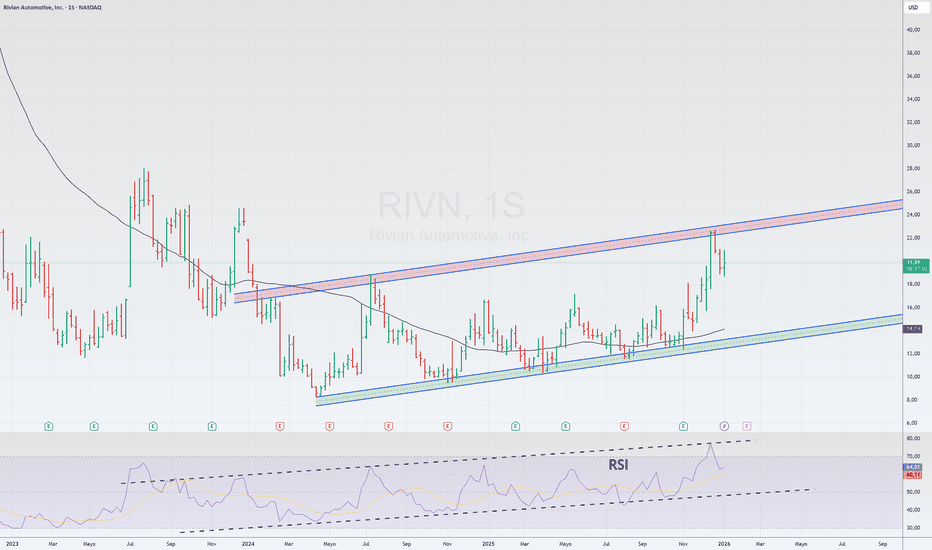Click the 70,00 RSI scale label
The image size is (932, 550).
pos(913,457)
